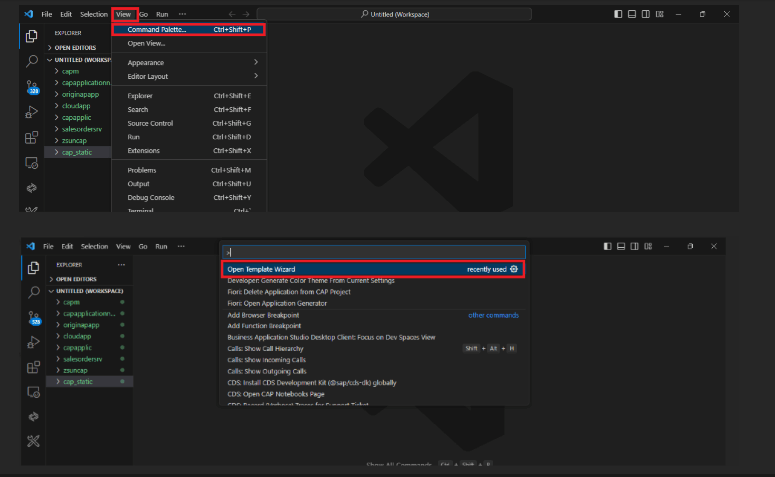The width and height of the screenshot is (775, 477).
Task: Run Calls: Show Incoming Calls command
Action: tap(373, 360)
